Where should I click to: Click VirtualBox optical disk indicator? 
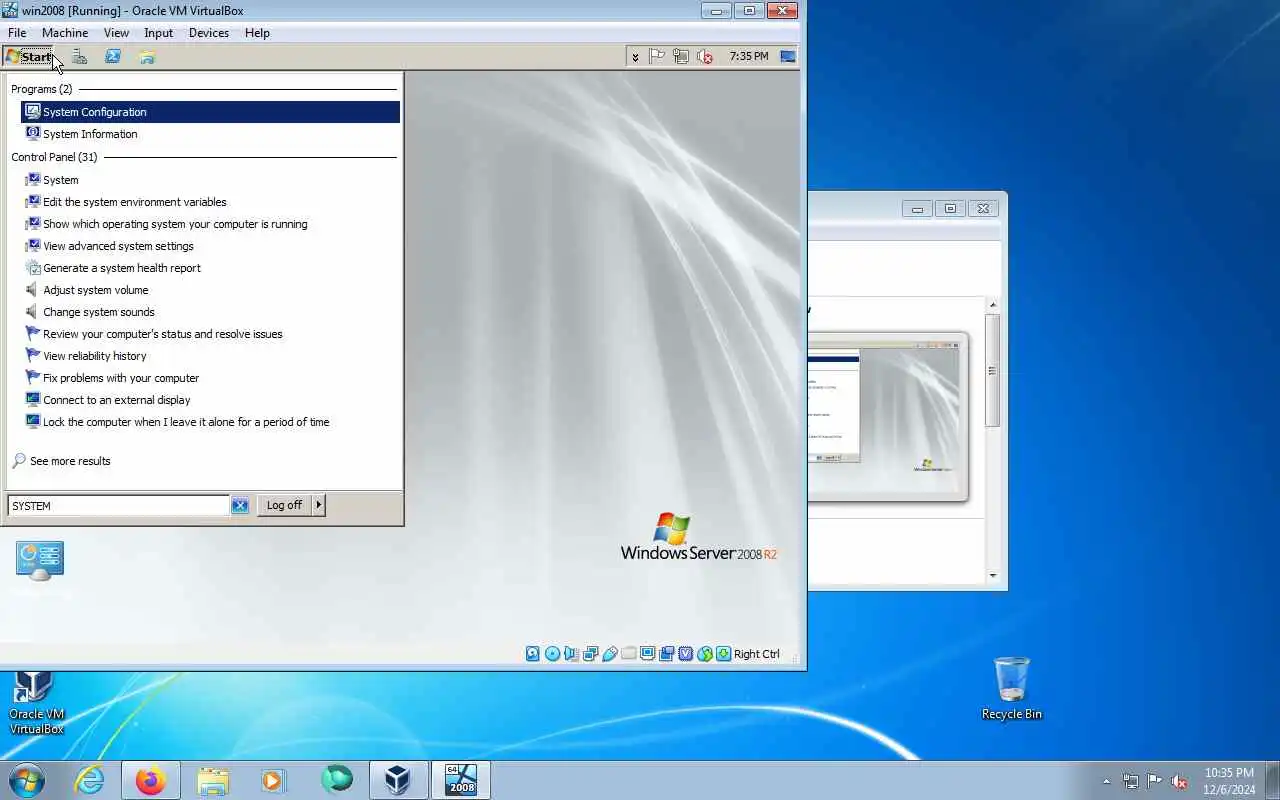click(552, 654)
